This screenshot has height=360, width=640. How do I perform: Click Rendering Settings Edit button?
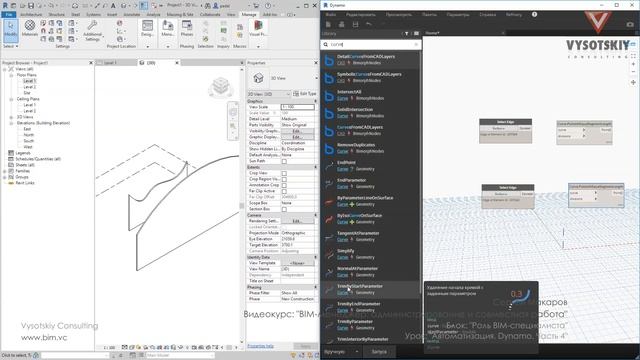(297, 221)
